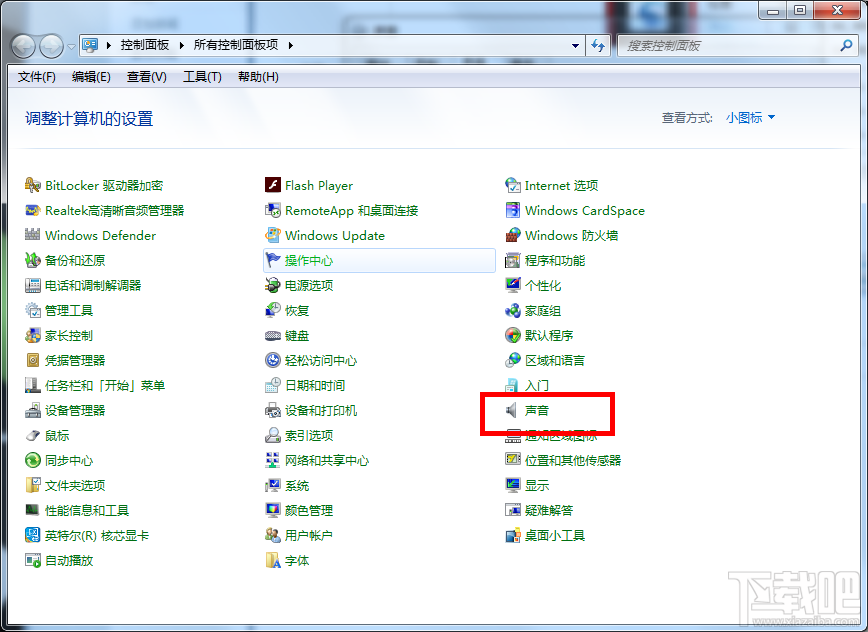Open the 声音 (Sound) settings
868x632 pixels.
541,410
